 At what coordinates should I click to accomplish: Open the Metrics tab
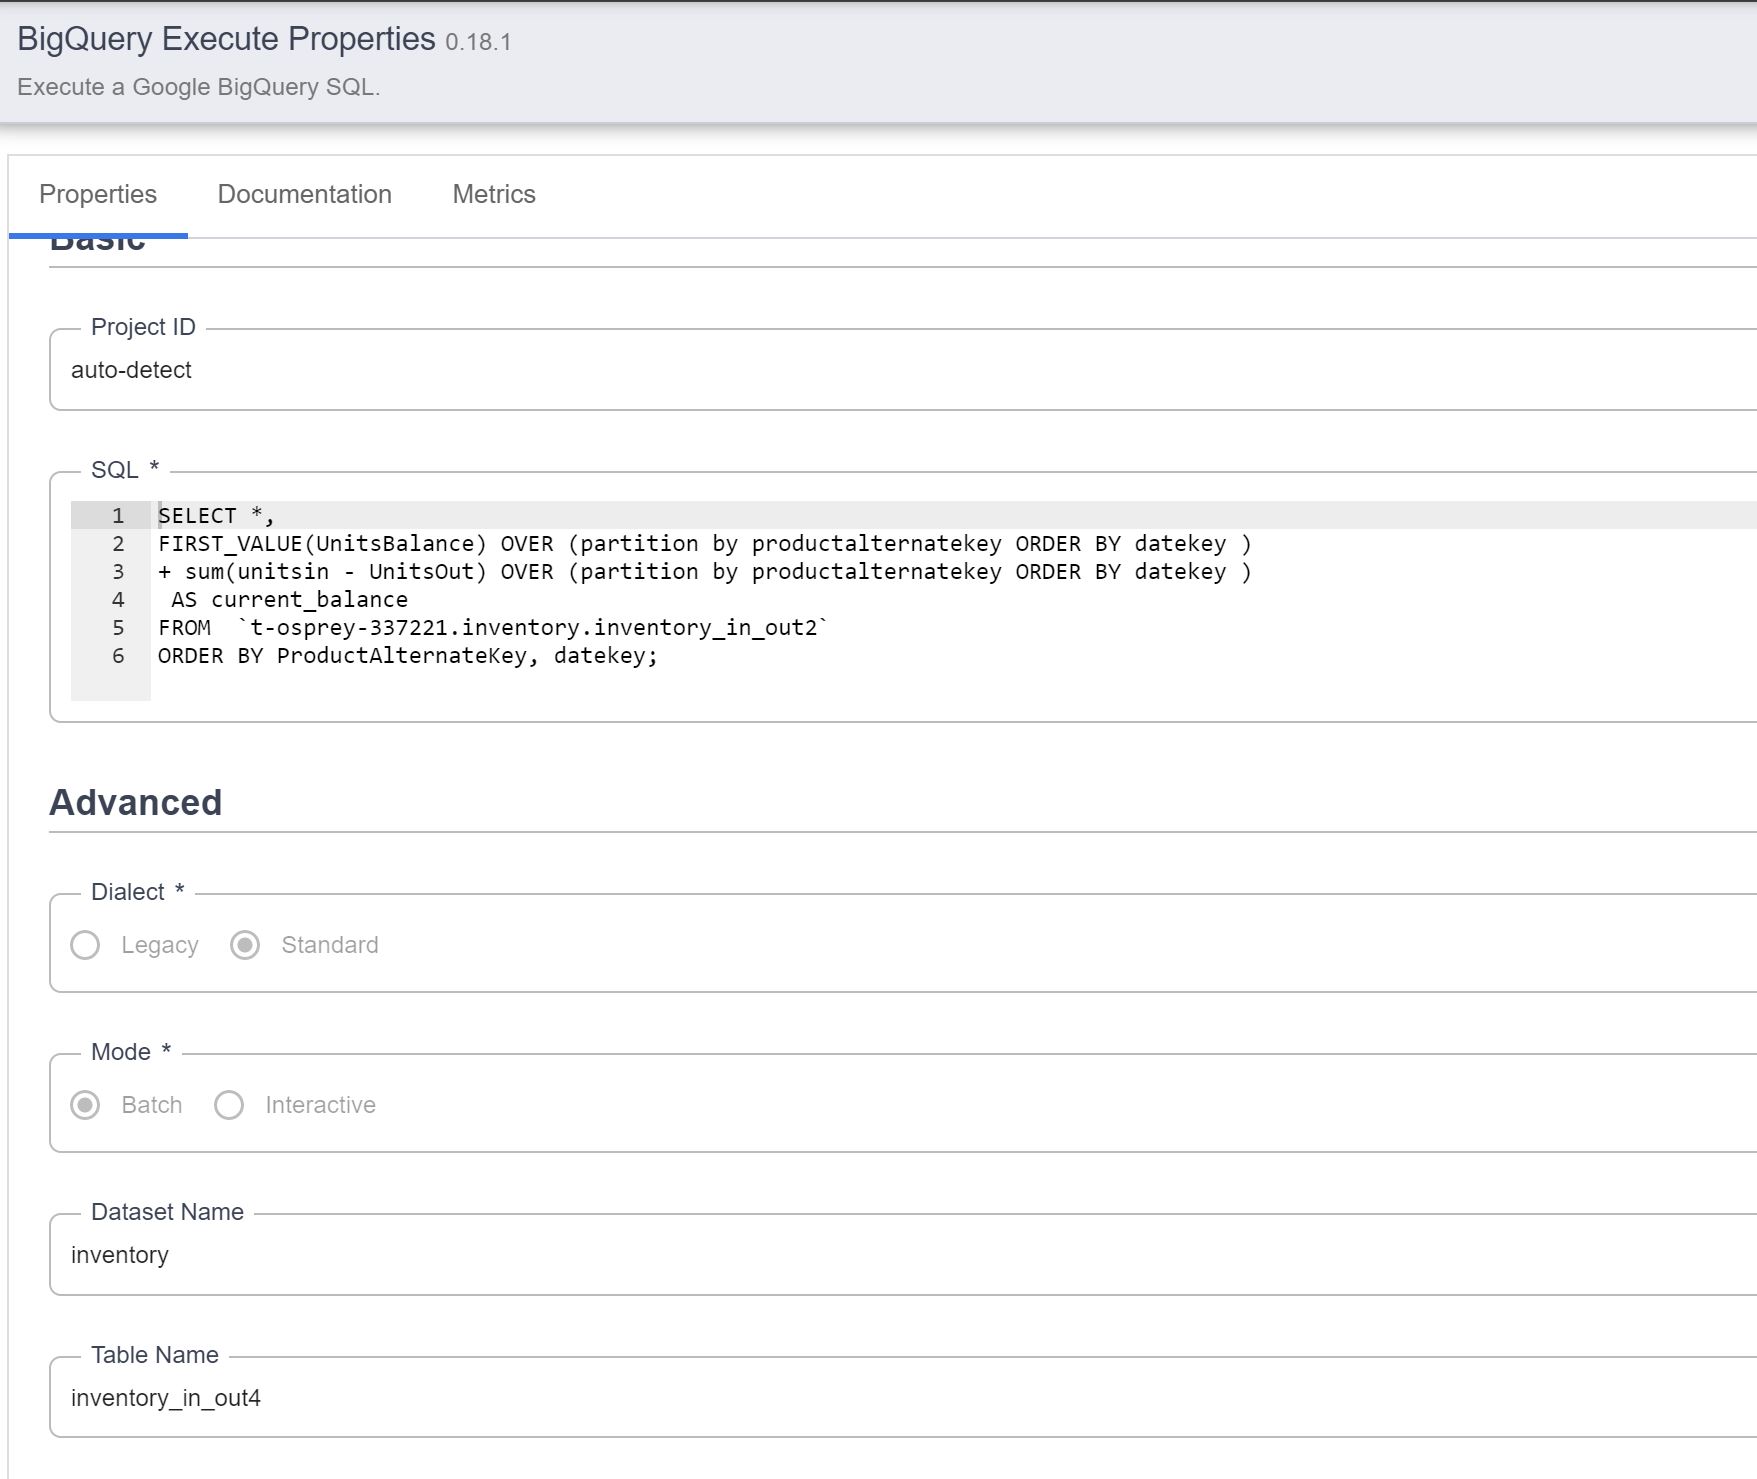point(494,194)
